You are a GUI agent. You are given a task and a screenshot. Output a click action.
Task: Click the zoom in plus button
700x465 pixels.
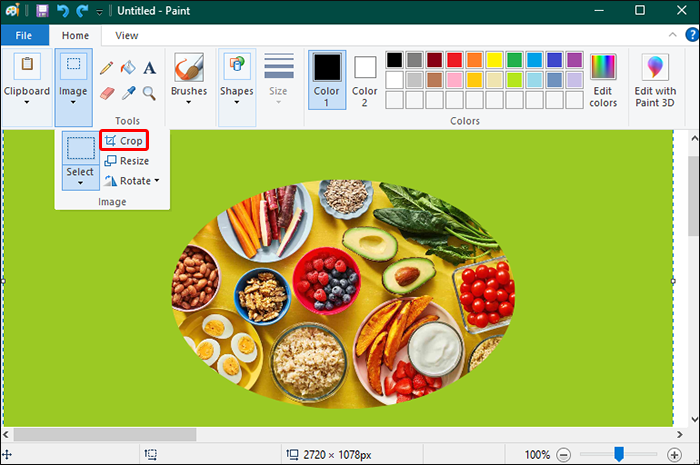(674, 455)
